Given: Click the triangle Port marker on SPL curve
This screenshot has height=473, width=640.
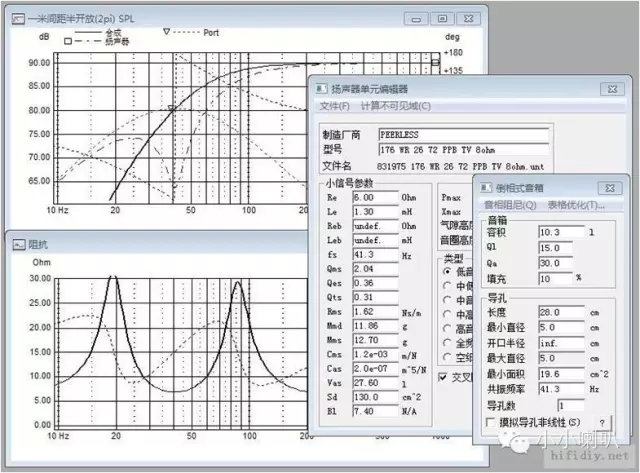Looking at the screenshot, I should pos(171,108).
